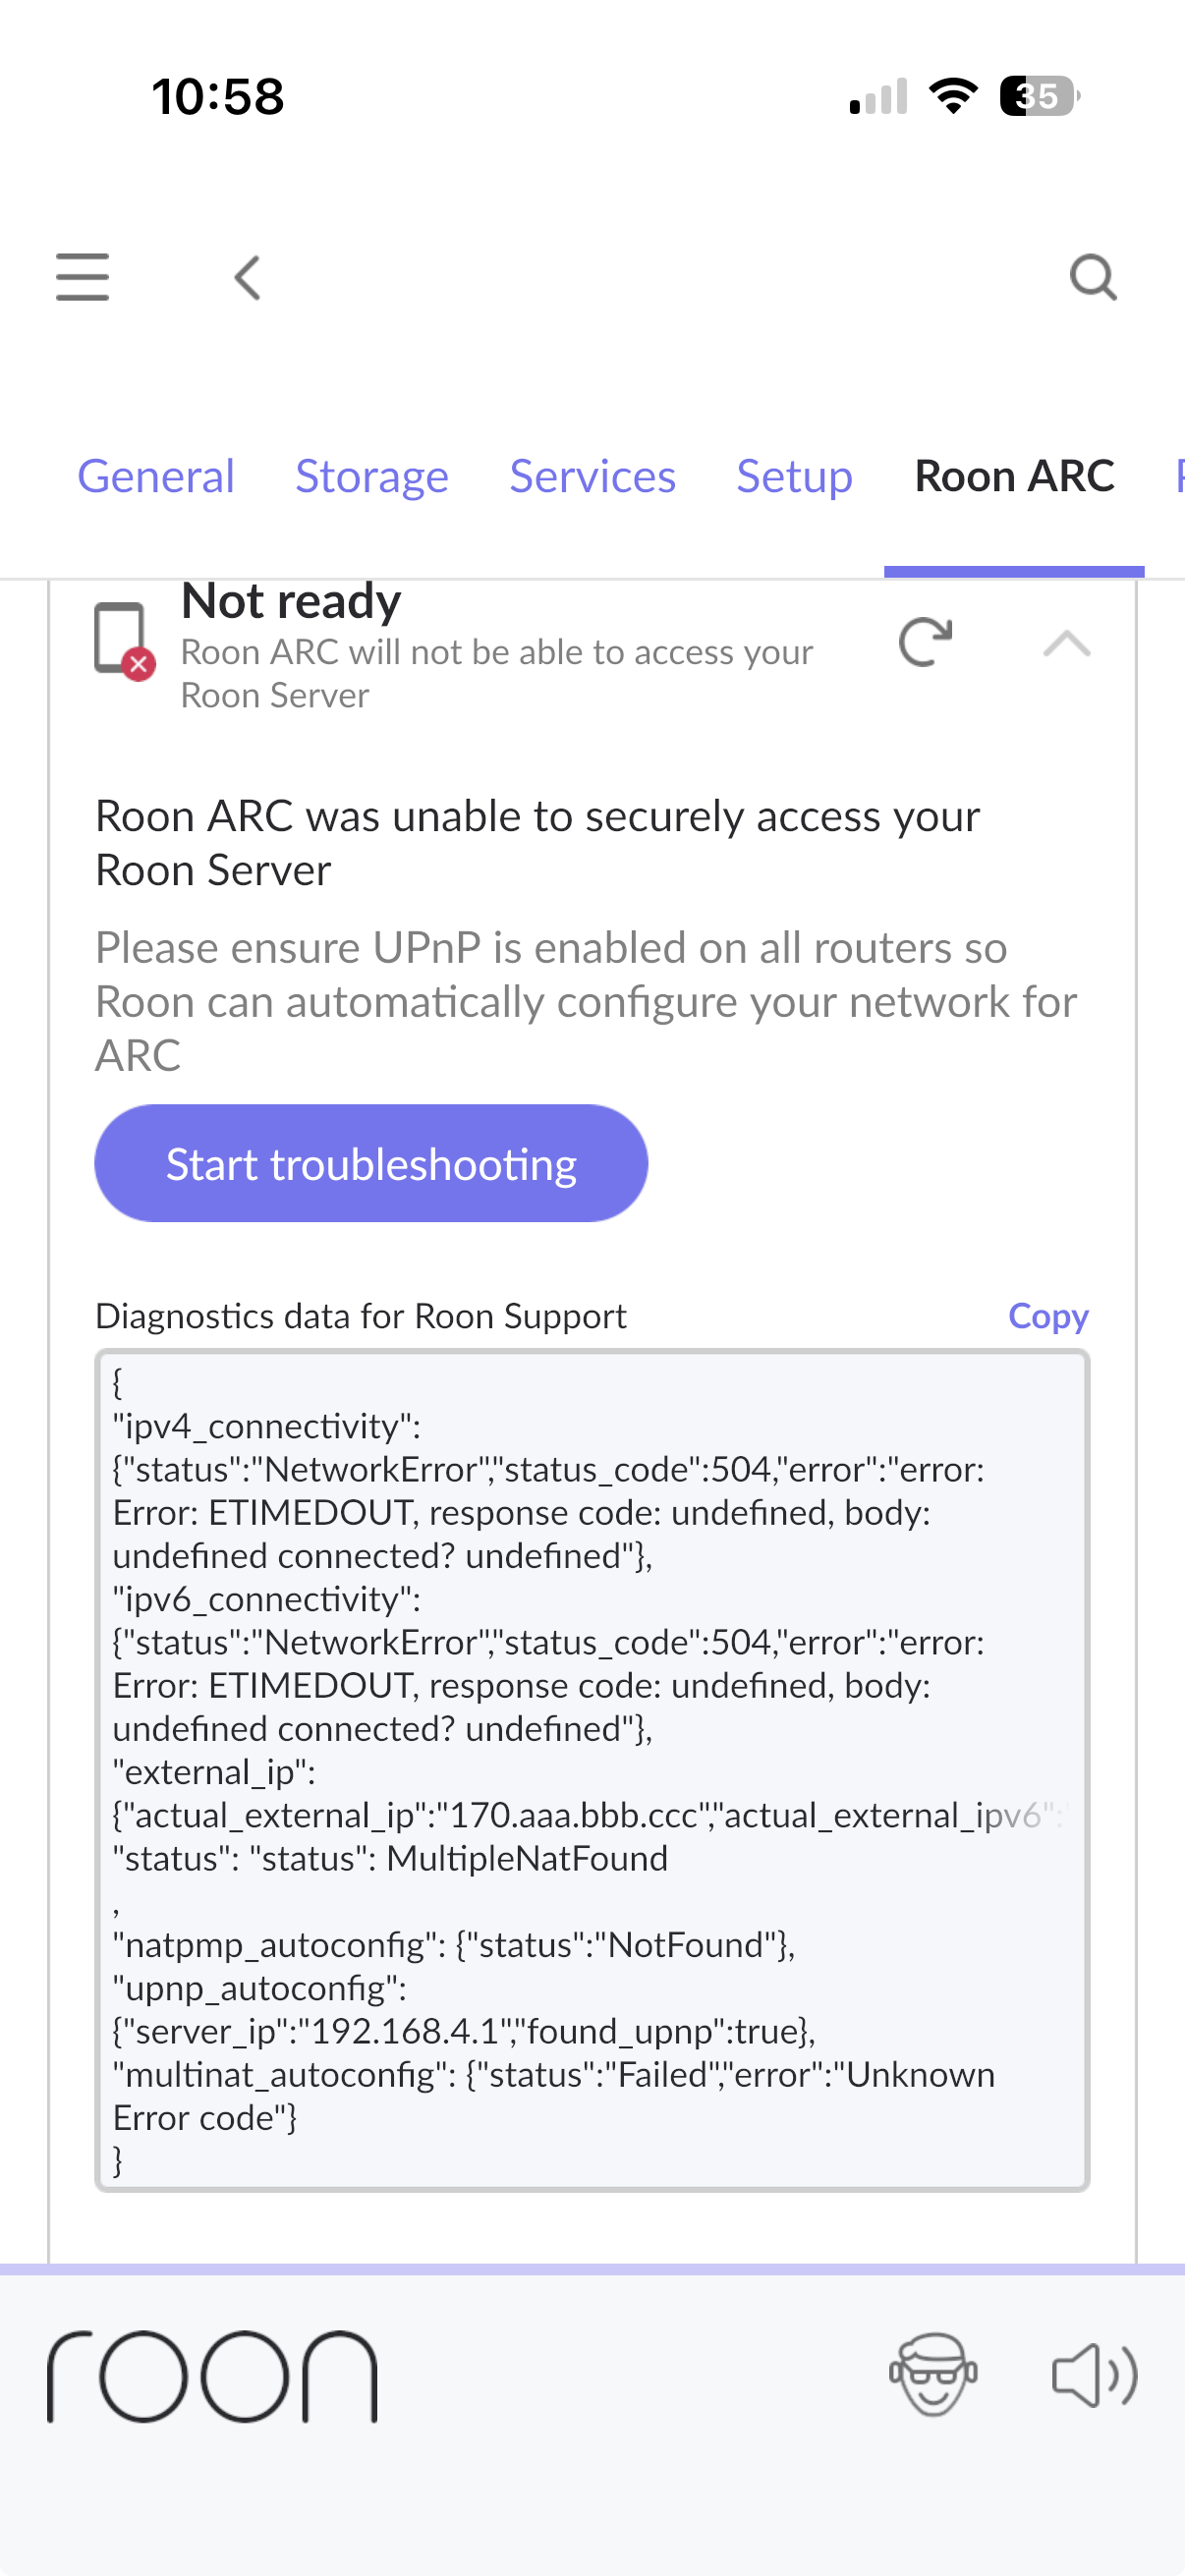This screenshot has width=1185, height=2576.
Task: Open the Setup settings tab
Action: (794, 476)
